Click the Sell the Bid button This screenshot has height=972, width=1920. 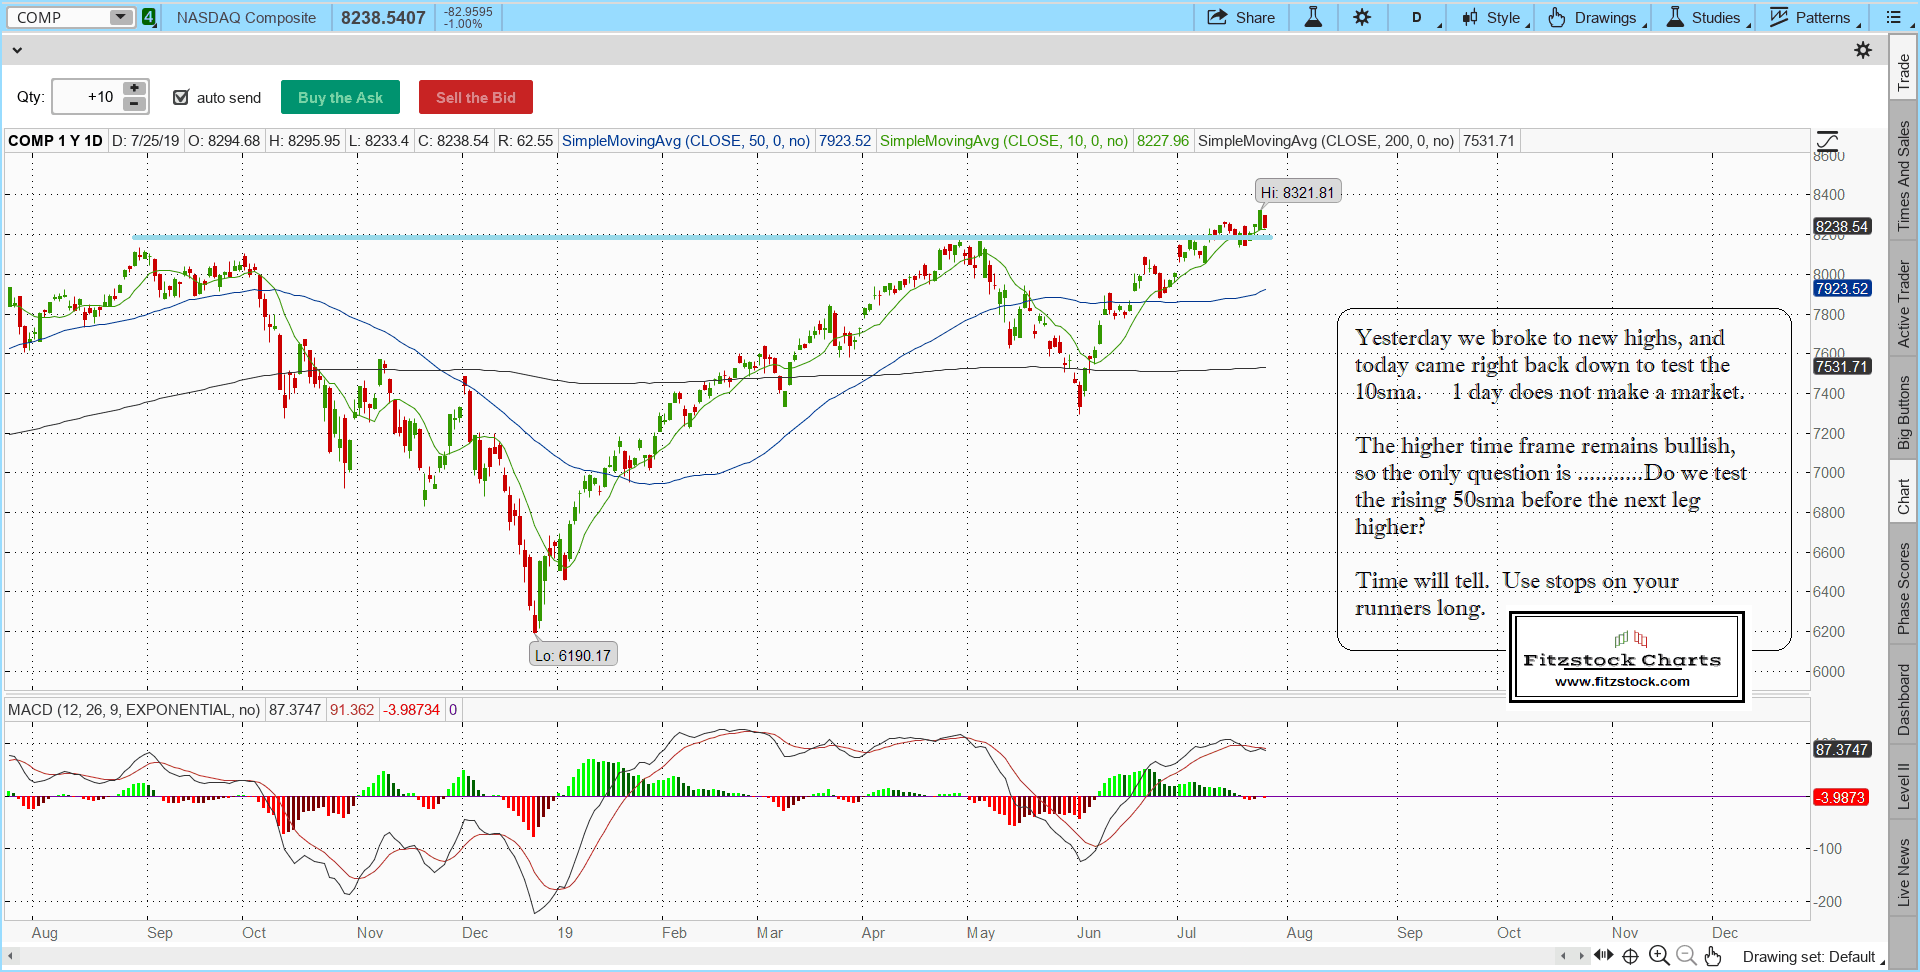click(x=475, y=97)
